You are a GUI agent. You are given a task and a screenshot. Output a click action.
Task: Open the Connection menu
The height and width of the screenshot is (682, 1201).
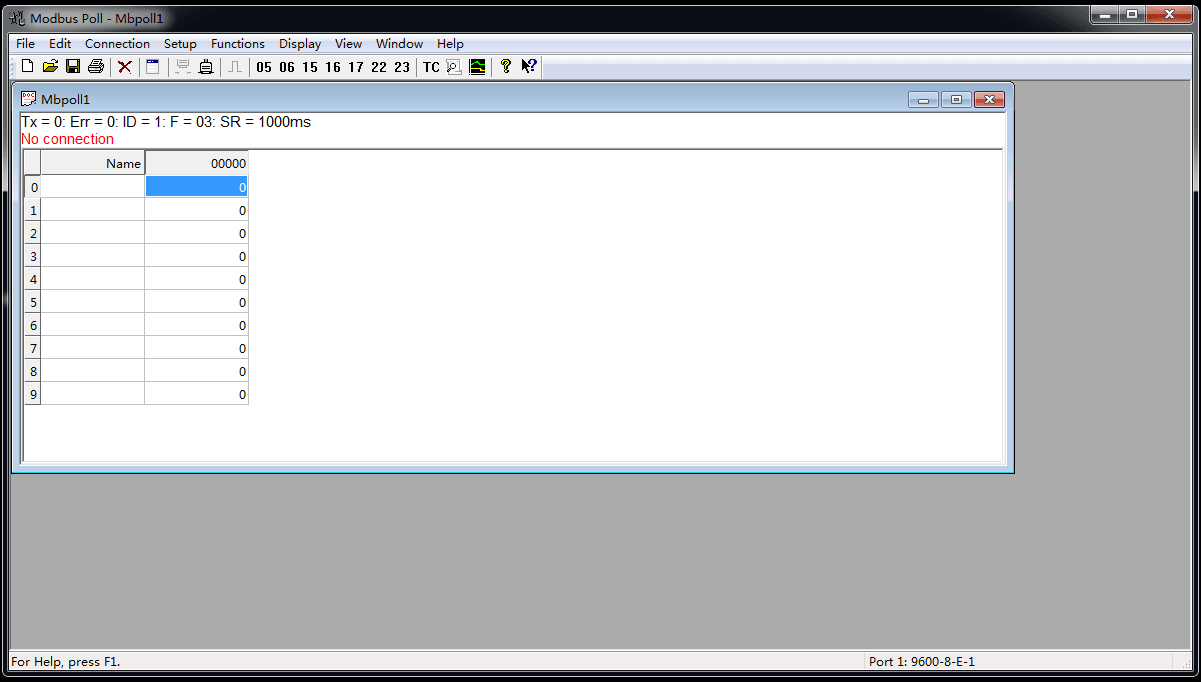(117, 44)
